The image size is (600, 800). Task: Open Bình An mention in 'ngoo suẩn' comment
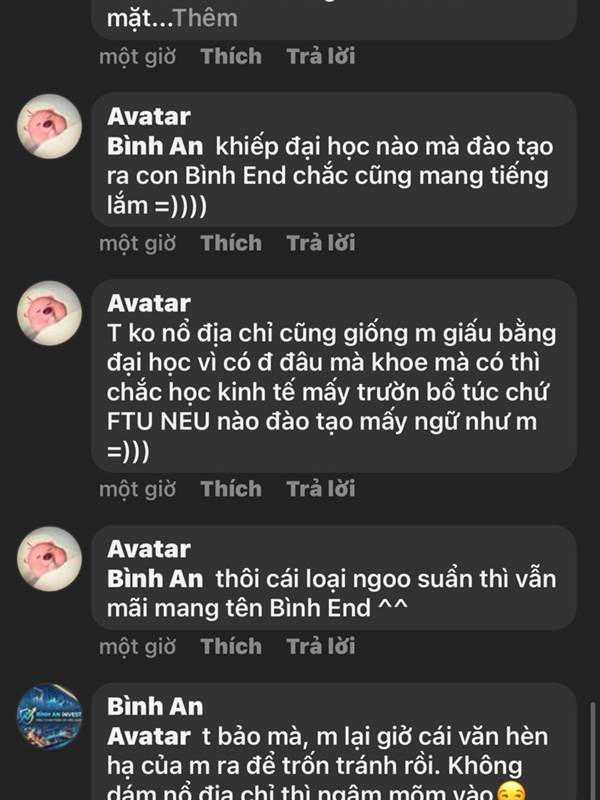point(155,579)
